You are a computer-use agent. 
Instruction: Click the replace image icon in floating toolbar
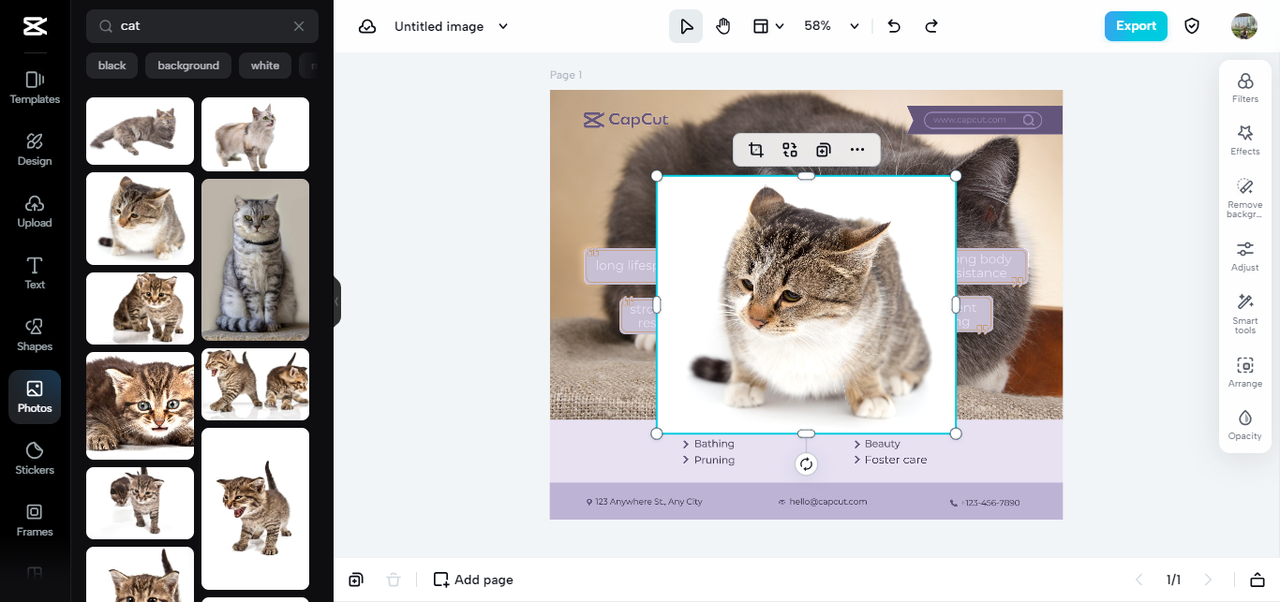[x=790, y=150]
